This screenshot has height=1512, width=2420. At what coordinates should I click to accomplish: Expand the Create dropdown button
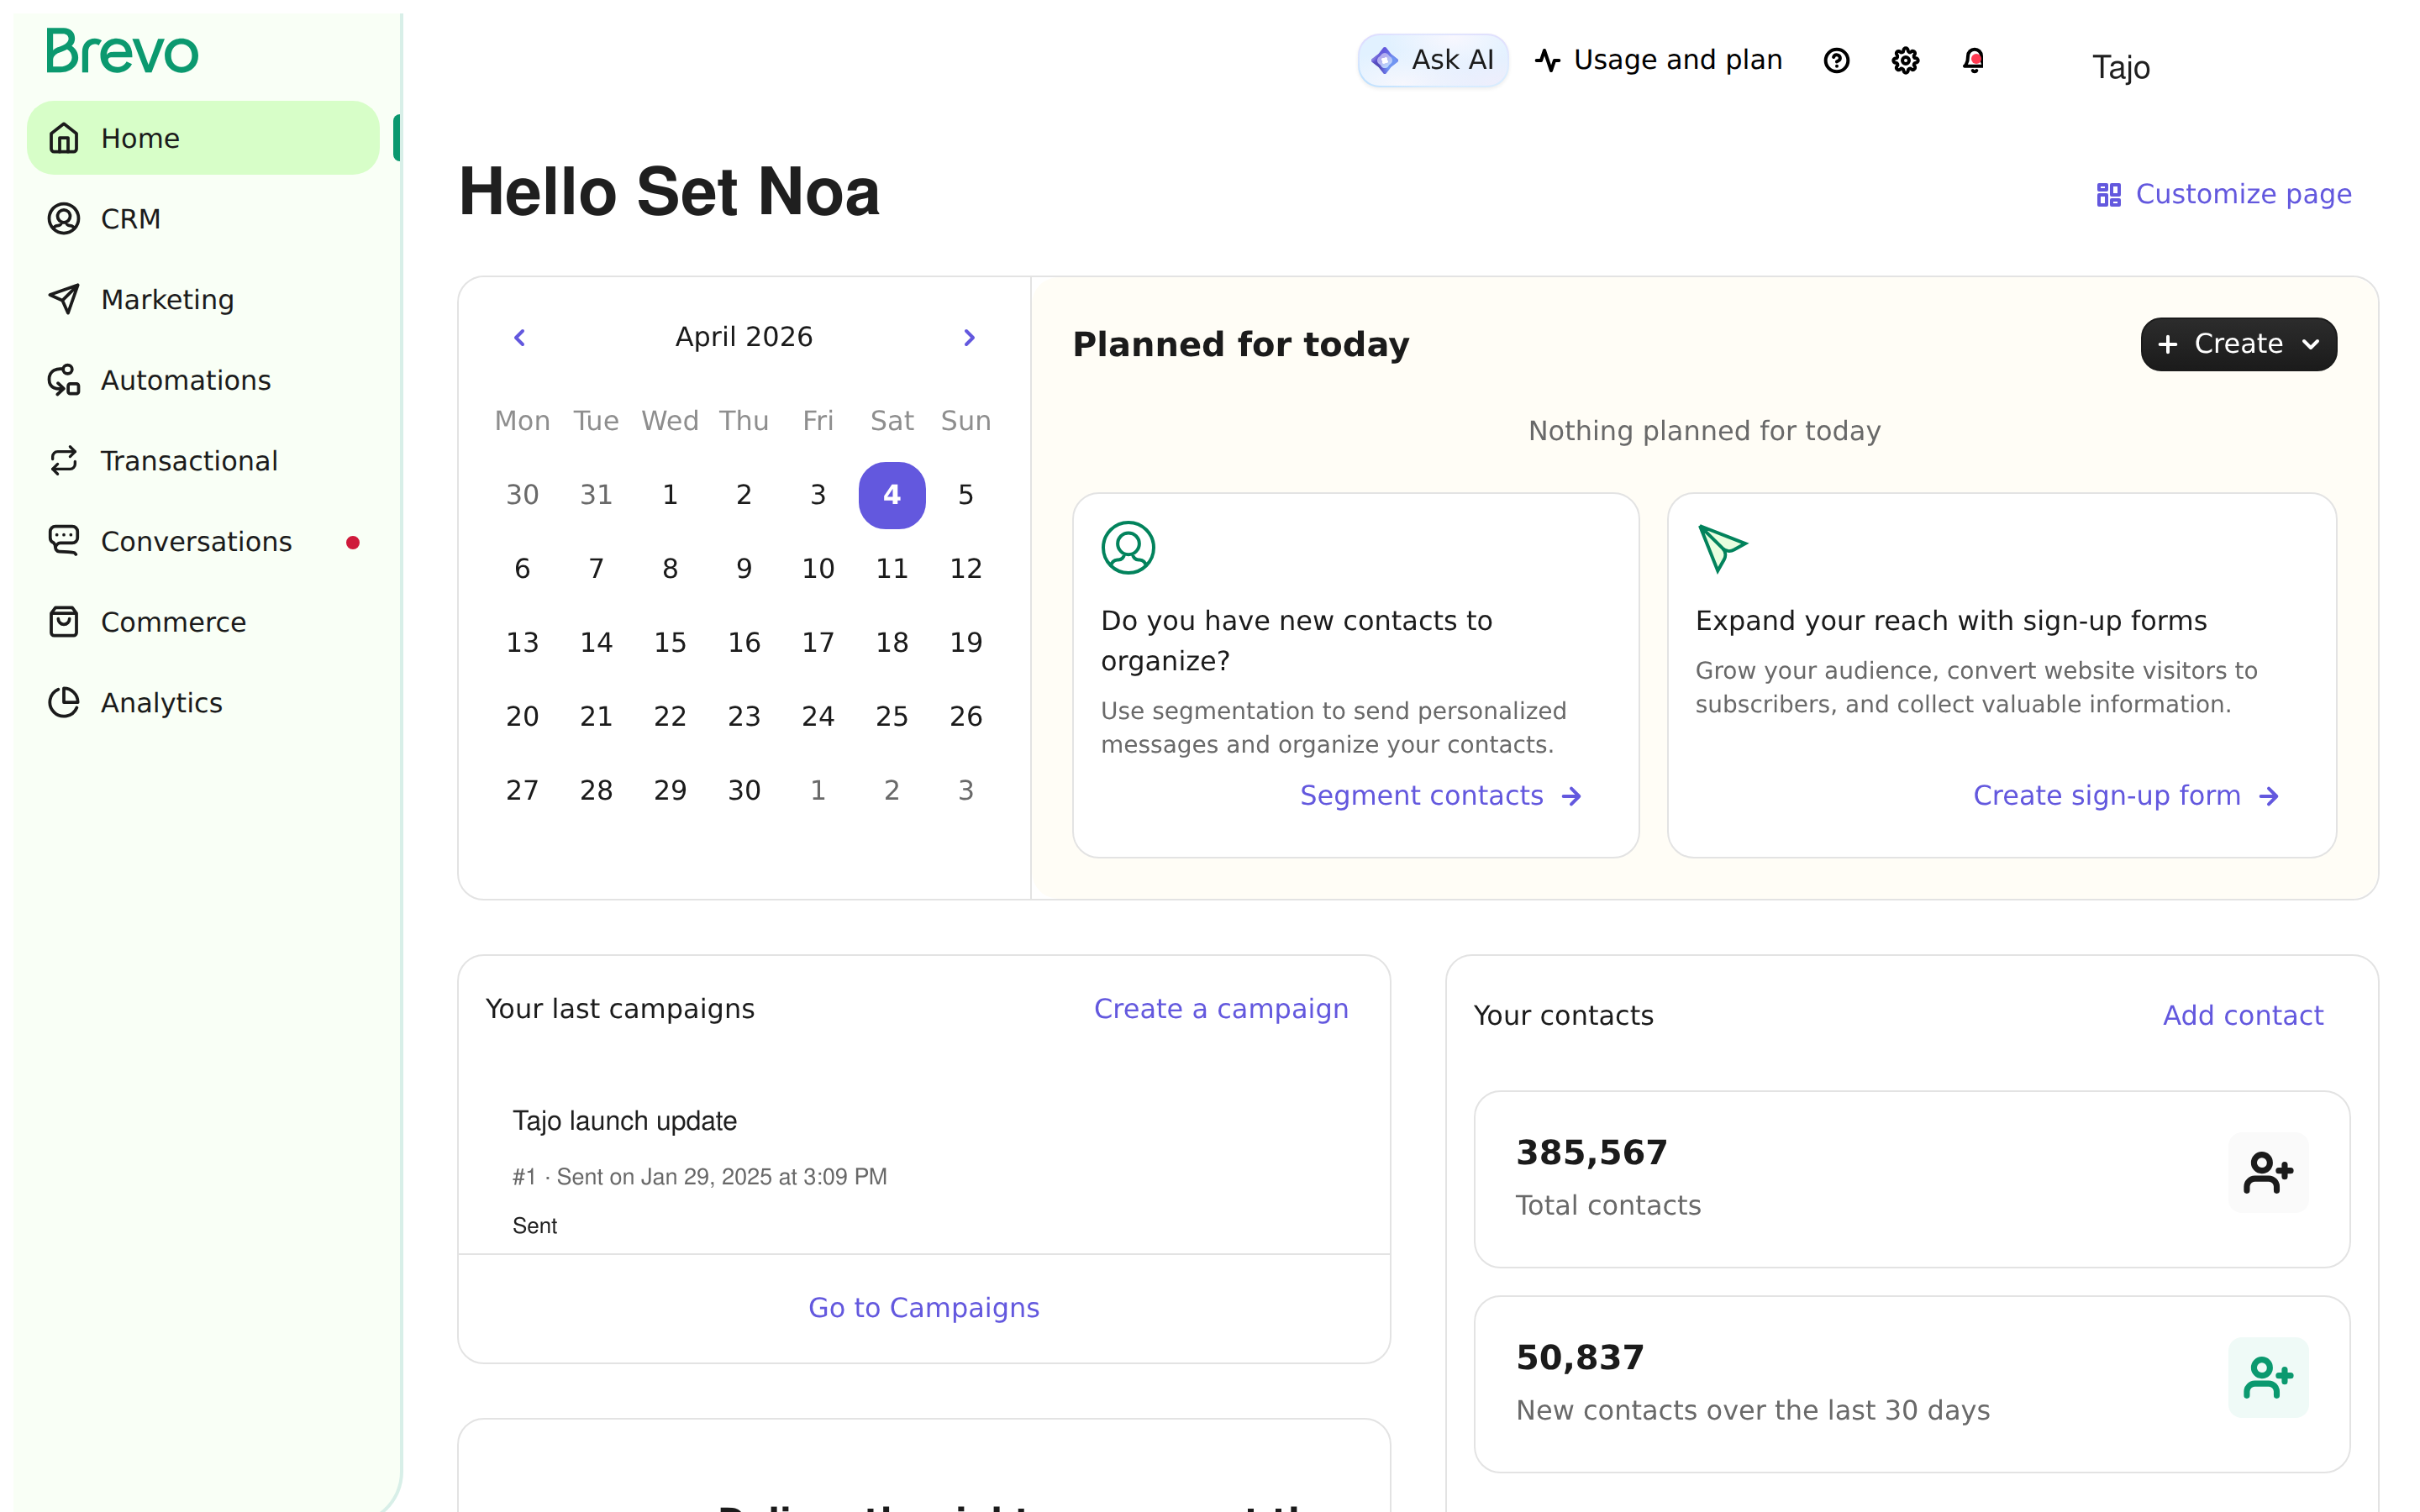[x=2238, y=344]
